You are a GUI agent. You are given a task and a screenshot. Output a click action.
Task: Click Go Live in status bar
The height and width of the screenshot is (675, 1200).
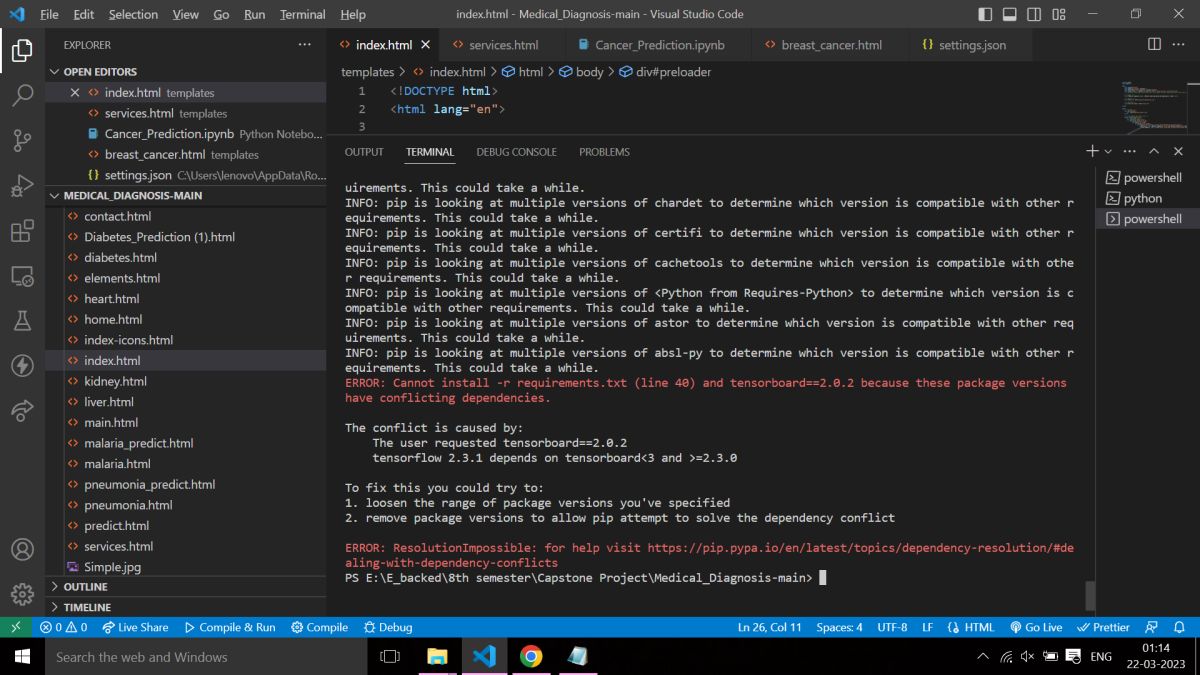pyautogui.click(x=1035, y=627)
